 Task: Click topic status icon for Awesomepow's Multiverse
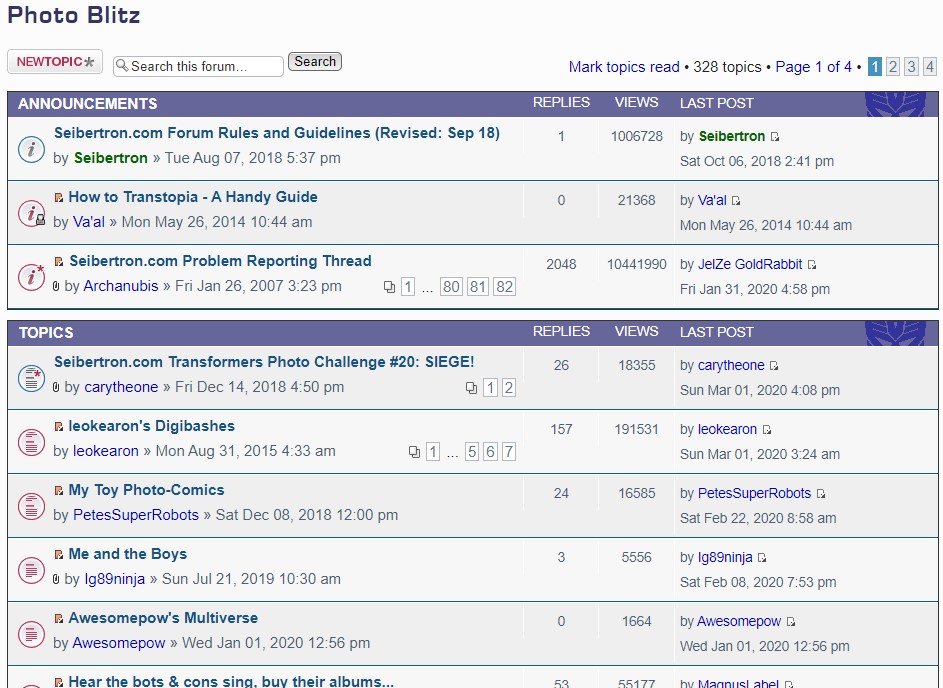point(31,634)
